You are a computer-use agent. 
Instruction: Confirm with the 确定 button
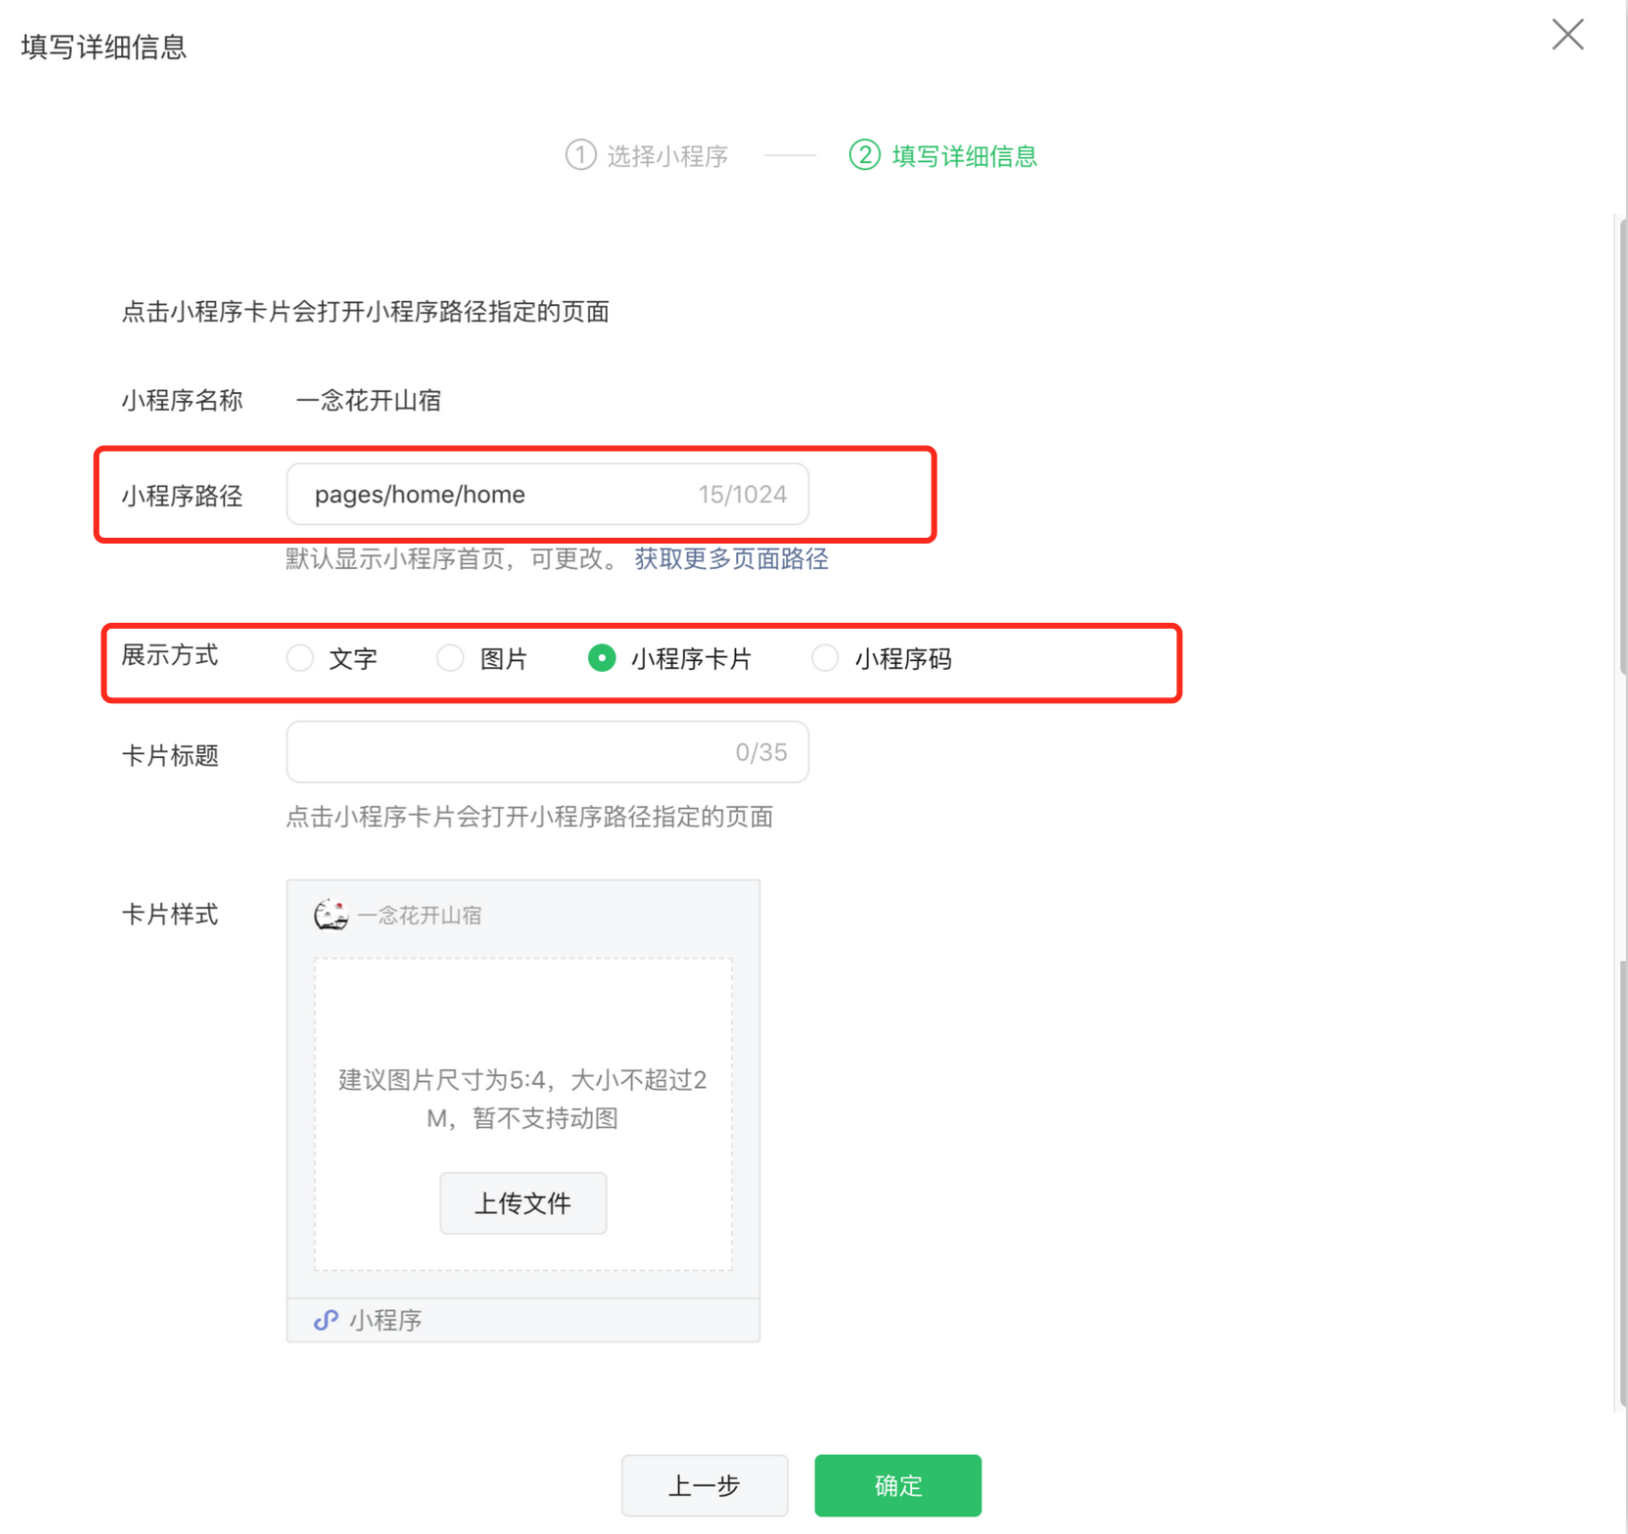click(x=898, y=1485)
